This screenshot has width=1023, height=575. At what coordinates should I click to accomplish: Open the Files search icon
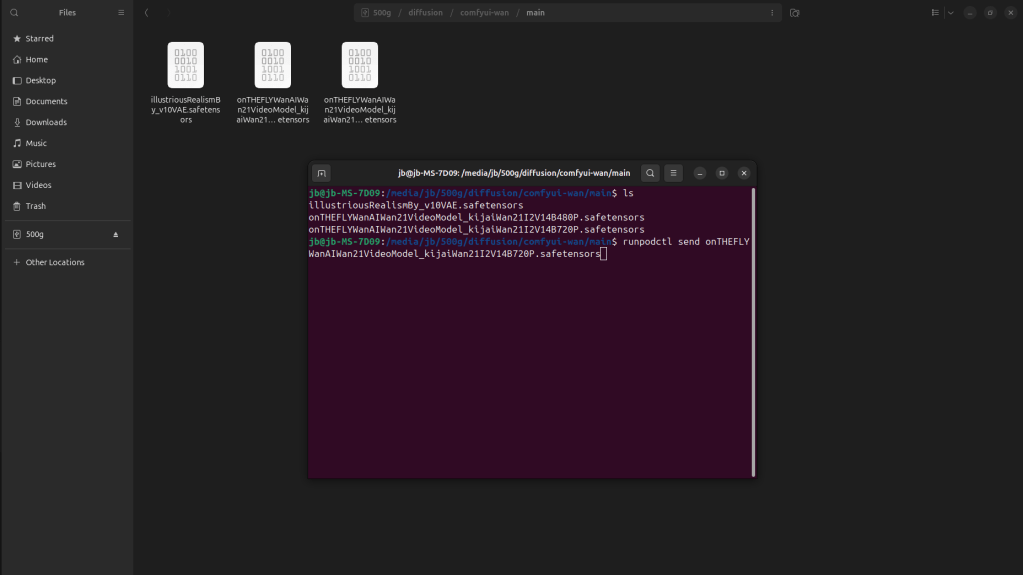coord(14,13)
